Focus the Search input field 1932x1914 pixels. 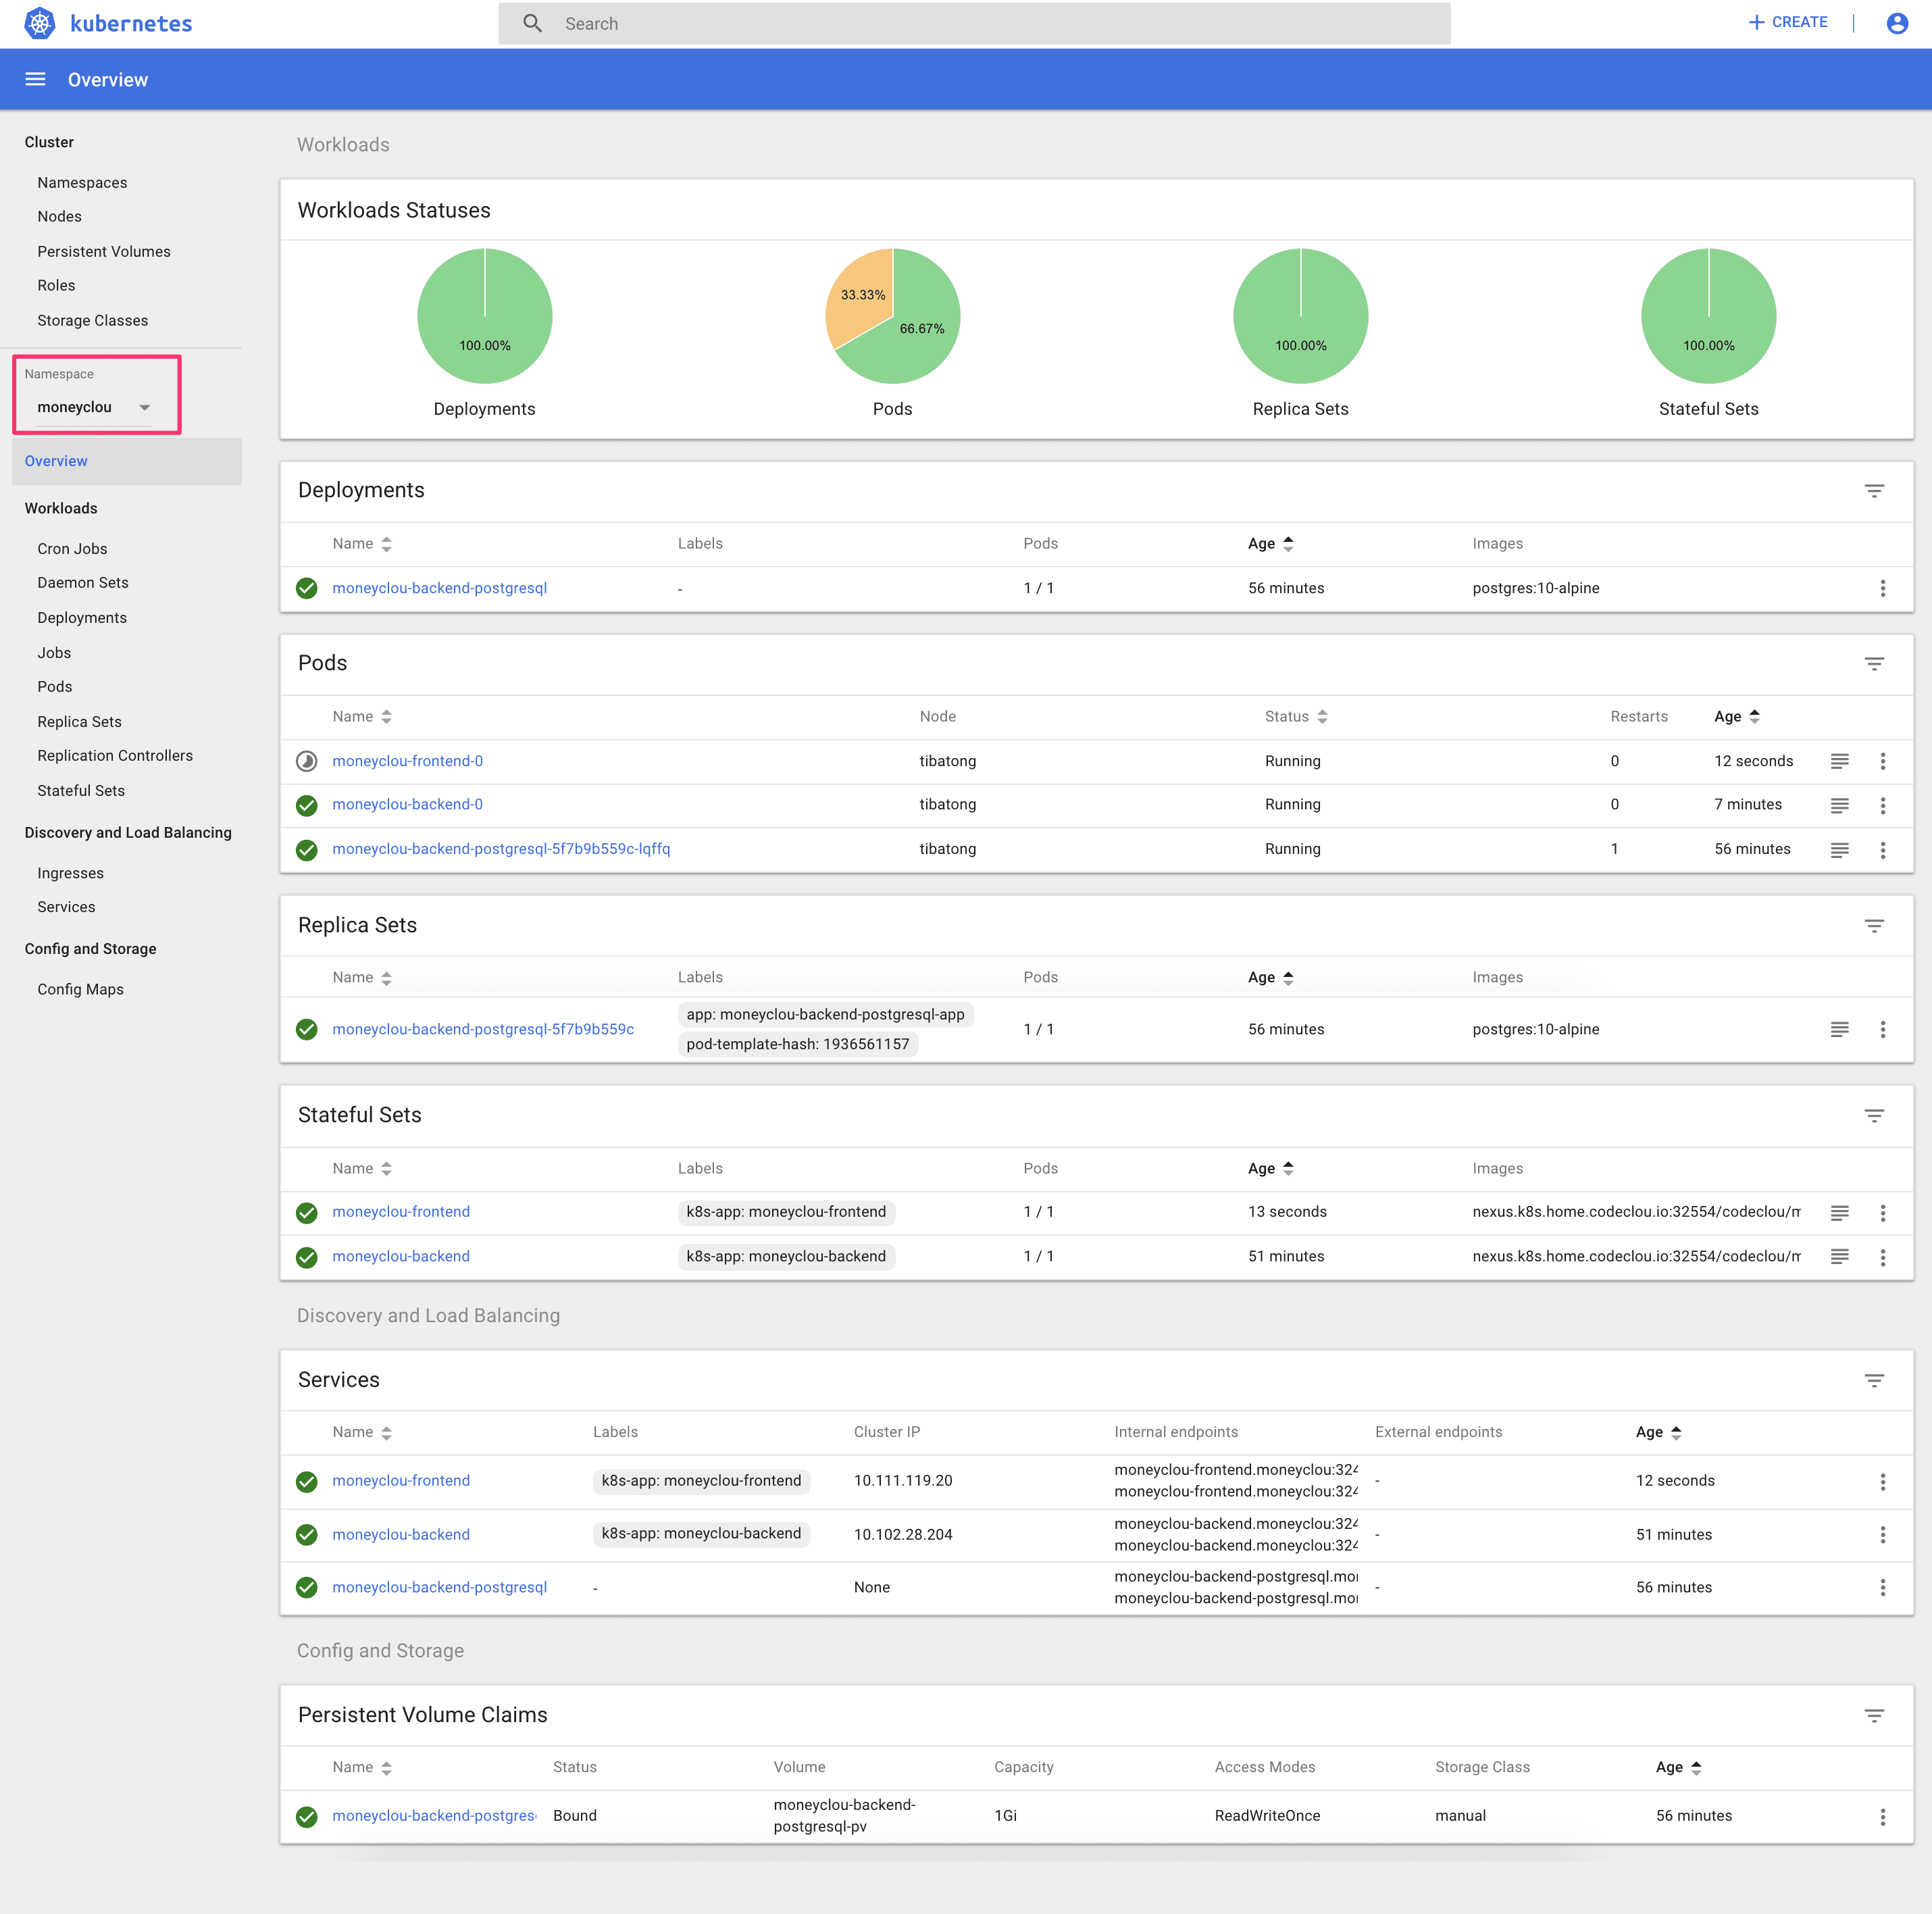[974, 23]
